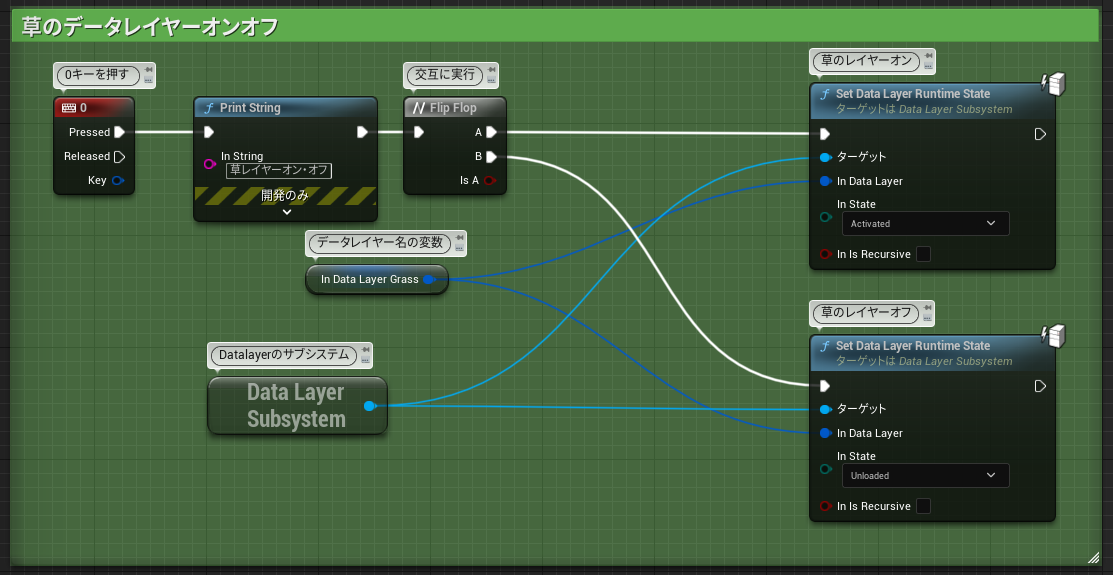The height and width of the screenshot is (575, 1113).
Task: Toggle the comment bubble pin on Datalayerのサブシステム
Action: (365, 350)
